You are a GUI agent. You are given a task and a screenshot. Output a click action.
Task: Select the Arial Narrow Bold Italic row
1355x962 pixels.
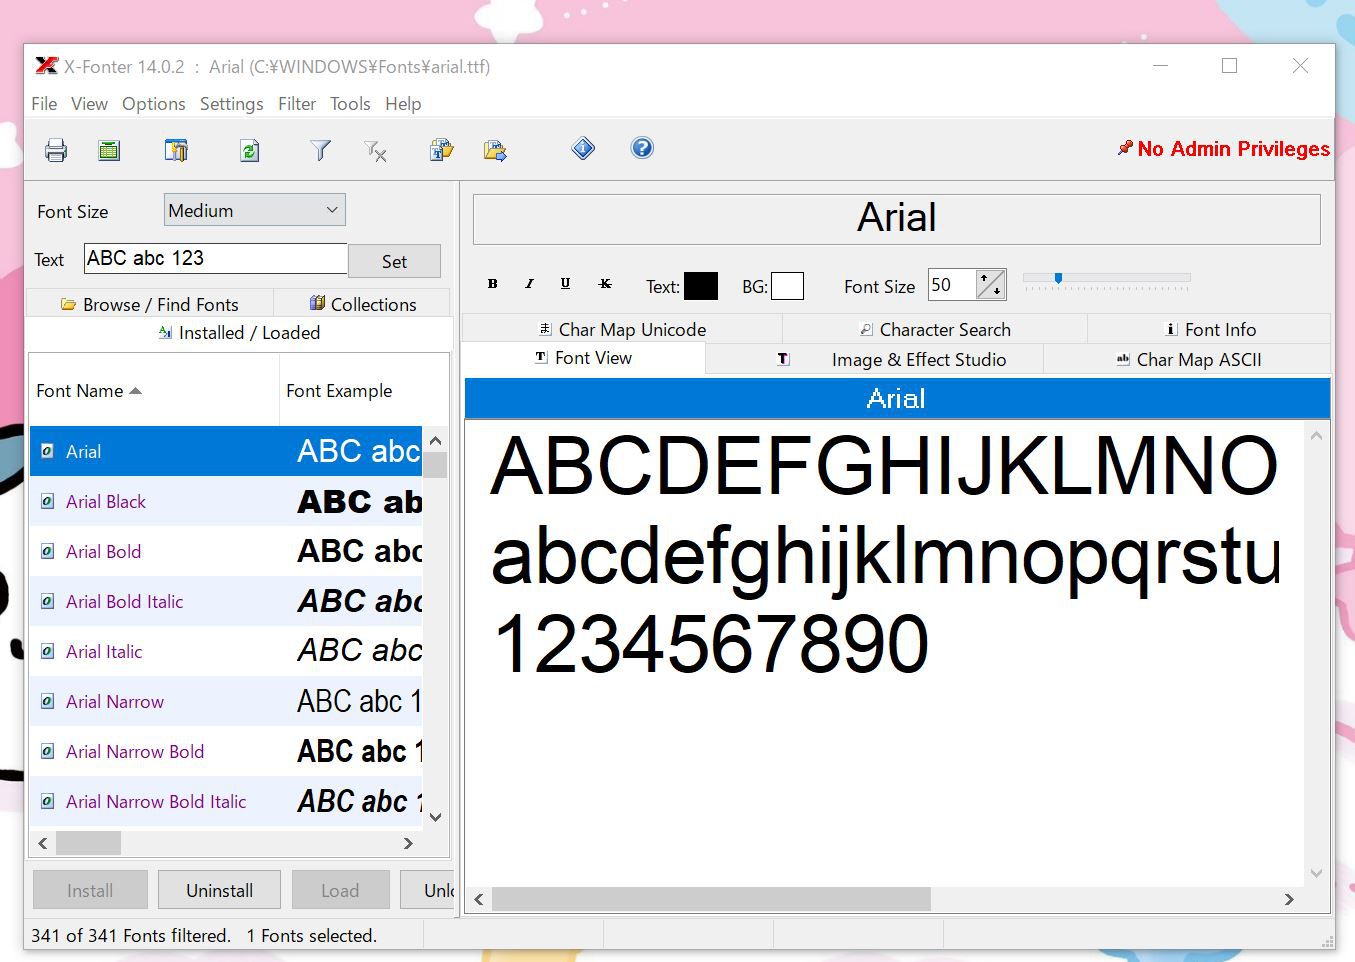point(226,801)
